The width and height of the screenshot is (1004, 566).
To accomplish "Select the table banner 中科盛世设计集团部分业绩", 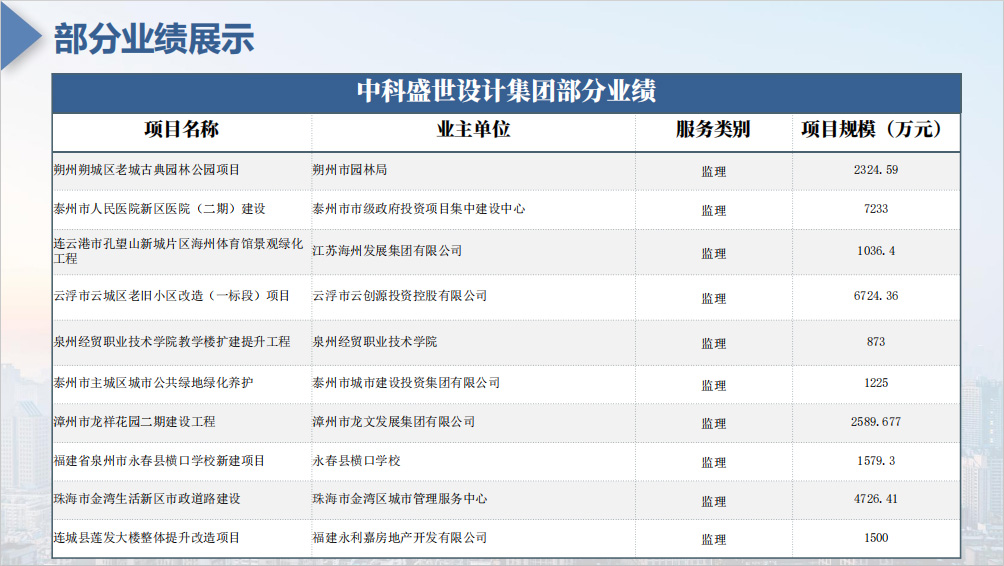I will pyautogui.click(x=506, y=91).
